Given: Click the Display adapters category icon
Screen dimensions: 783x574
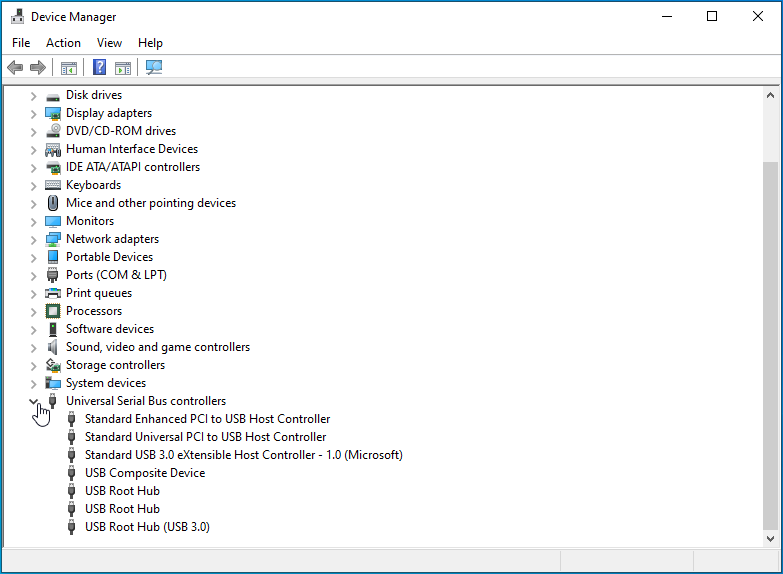Looking at the screenshot, I should point(53,113).
